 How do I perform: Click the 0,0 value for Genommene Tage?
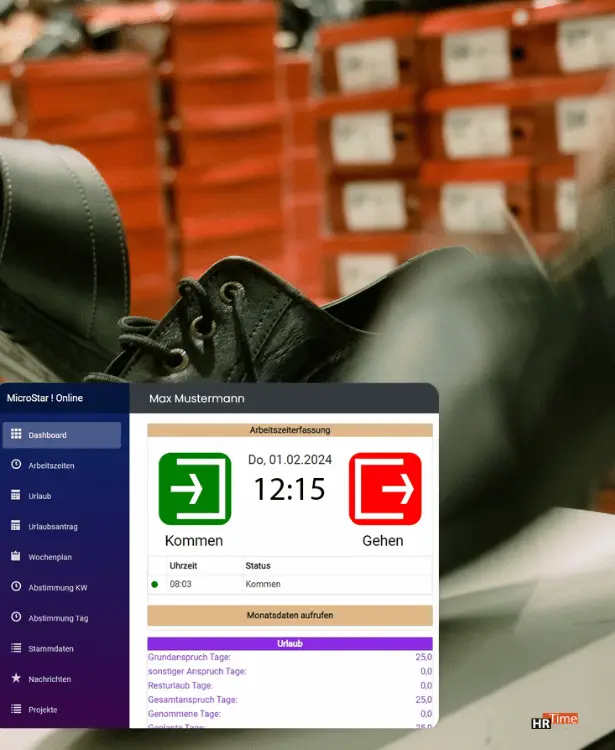[x=426, y=714]
